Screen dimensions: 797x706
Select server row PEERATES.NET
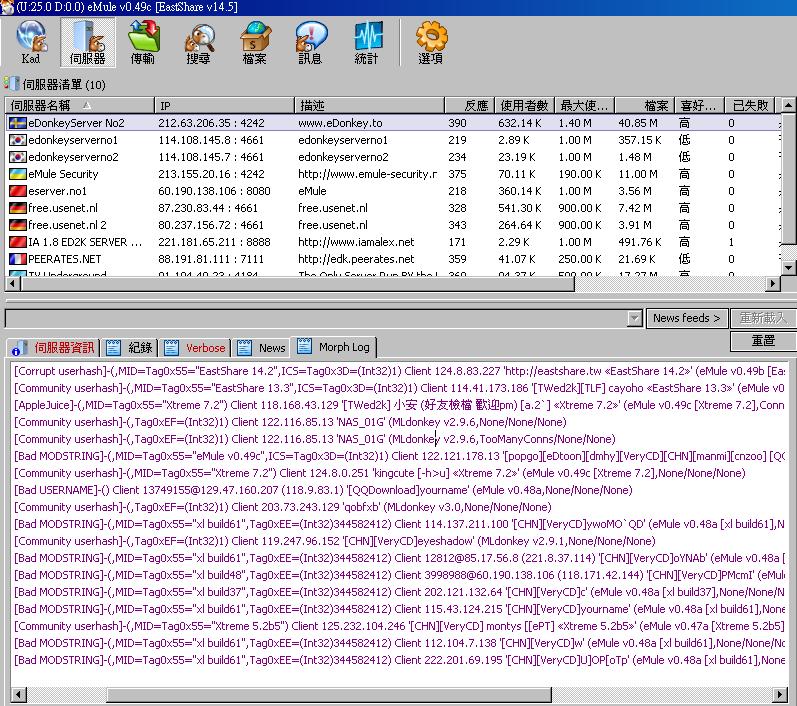[x=393, y=259]
